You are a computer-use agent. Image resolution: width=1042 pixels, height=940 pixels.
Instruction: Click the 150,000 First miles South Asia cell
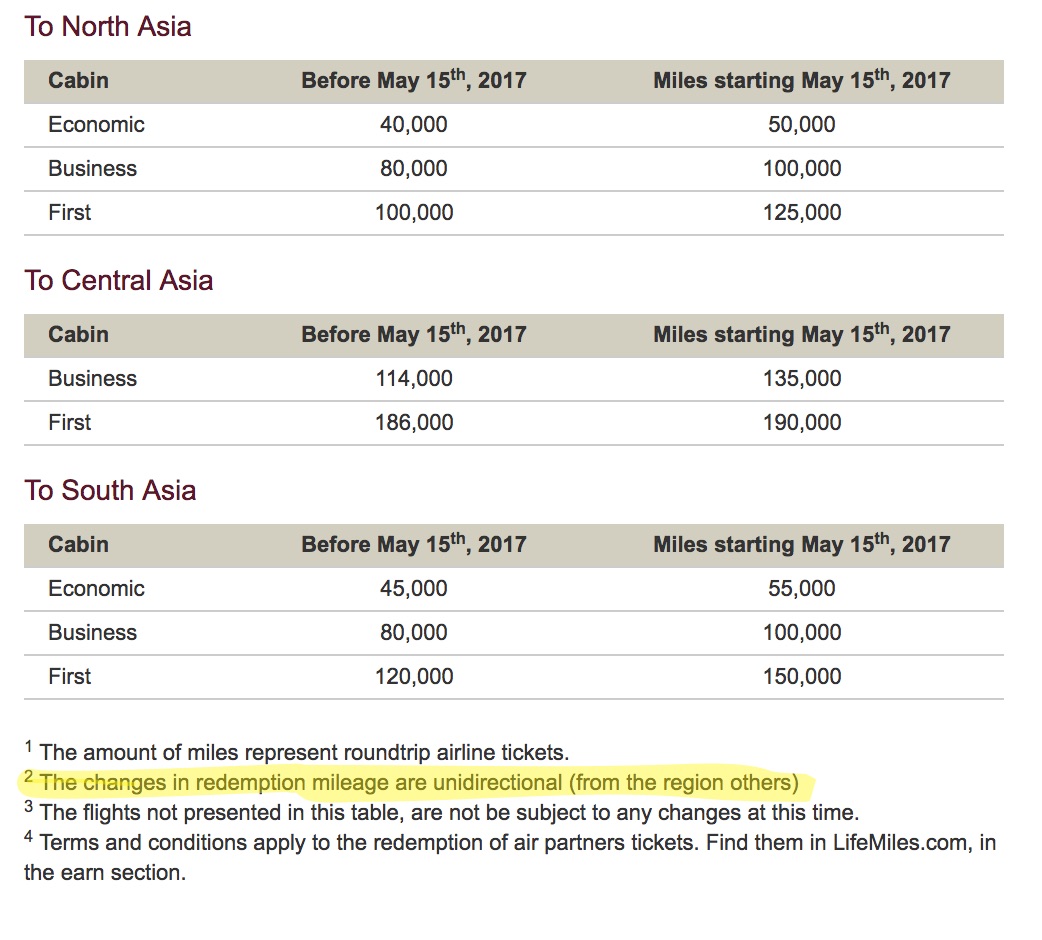pos(801,676)
